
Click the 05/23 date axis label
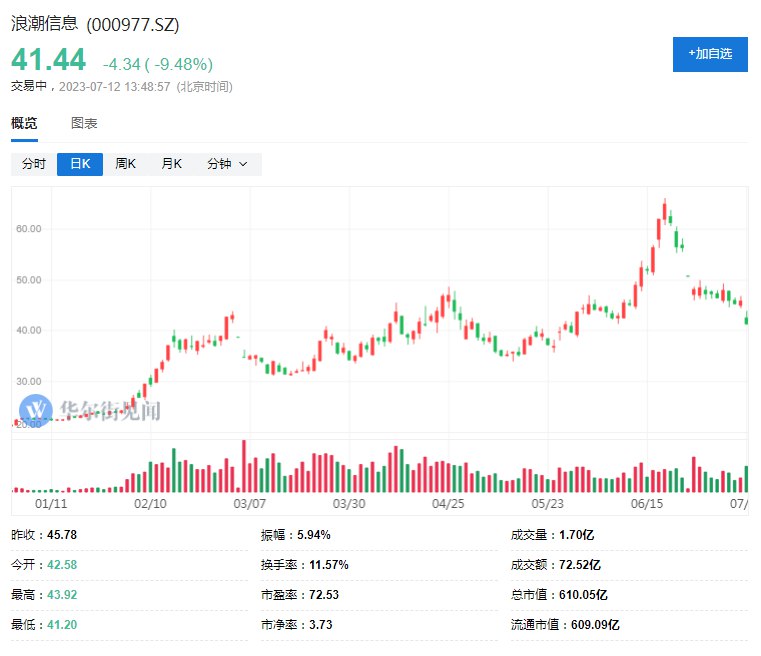point(547,504)
